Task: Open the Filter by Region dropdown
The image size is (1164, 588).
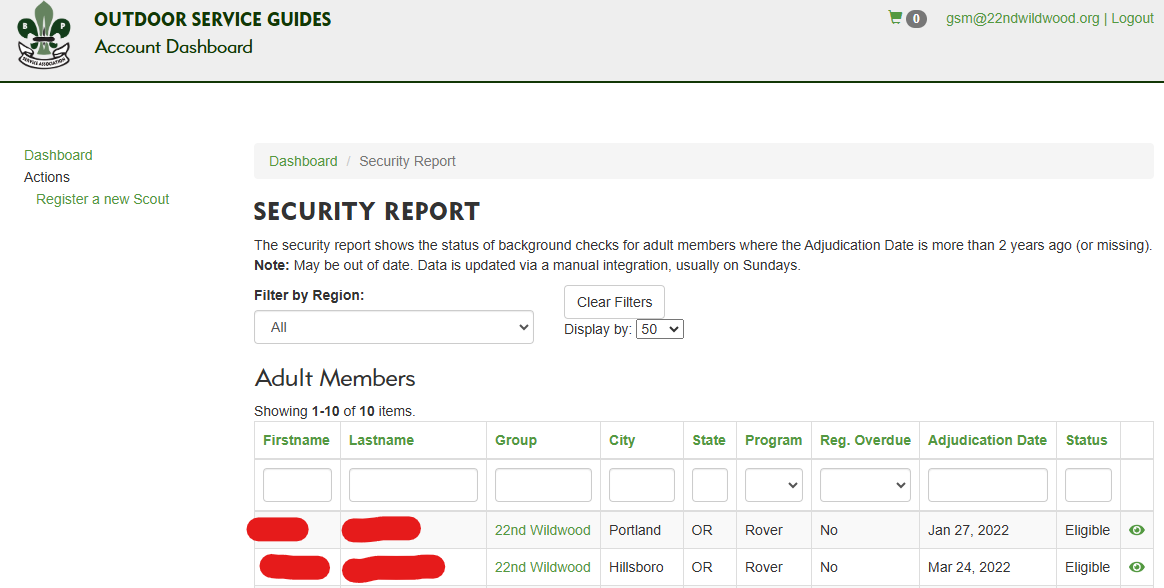Action: pyautogui.click(x=394, y=327)
